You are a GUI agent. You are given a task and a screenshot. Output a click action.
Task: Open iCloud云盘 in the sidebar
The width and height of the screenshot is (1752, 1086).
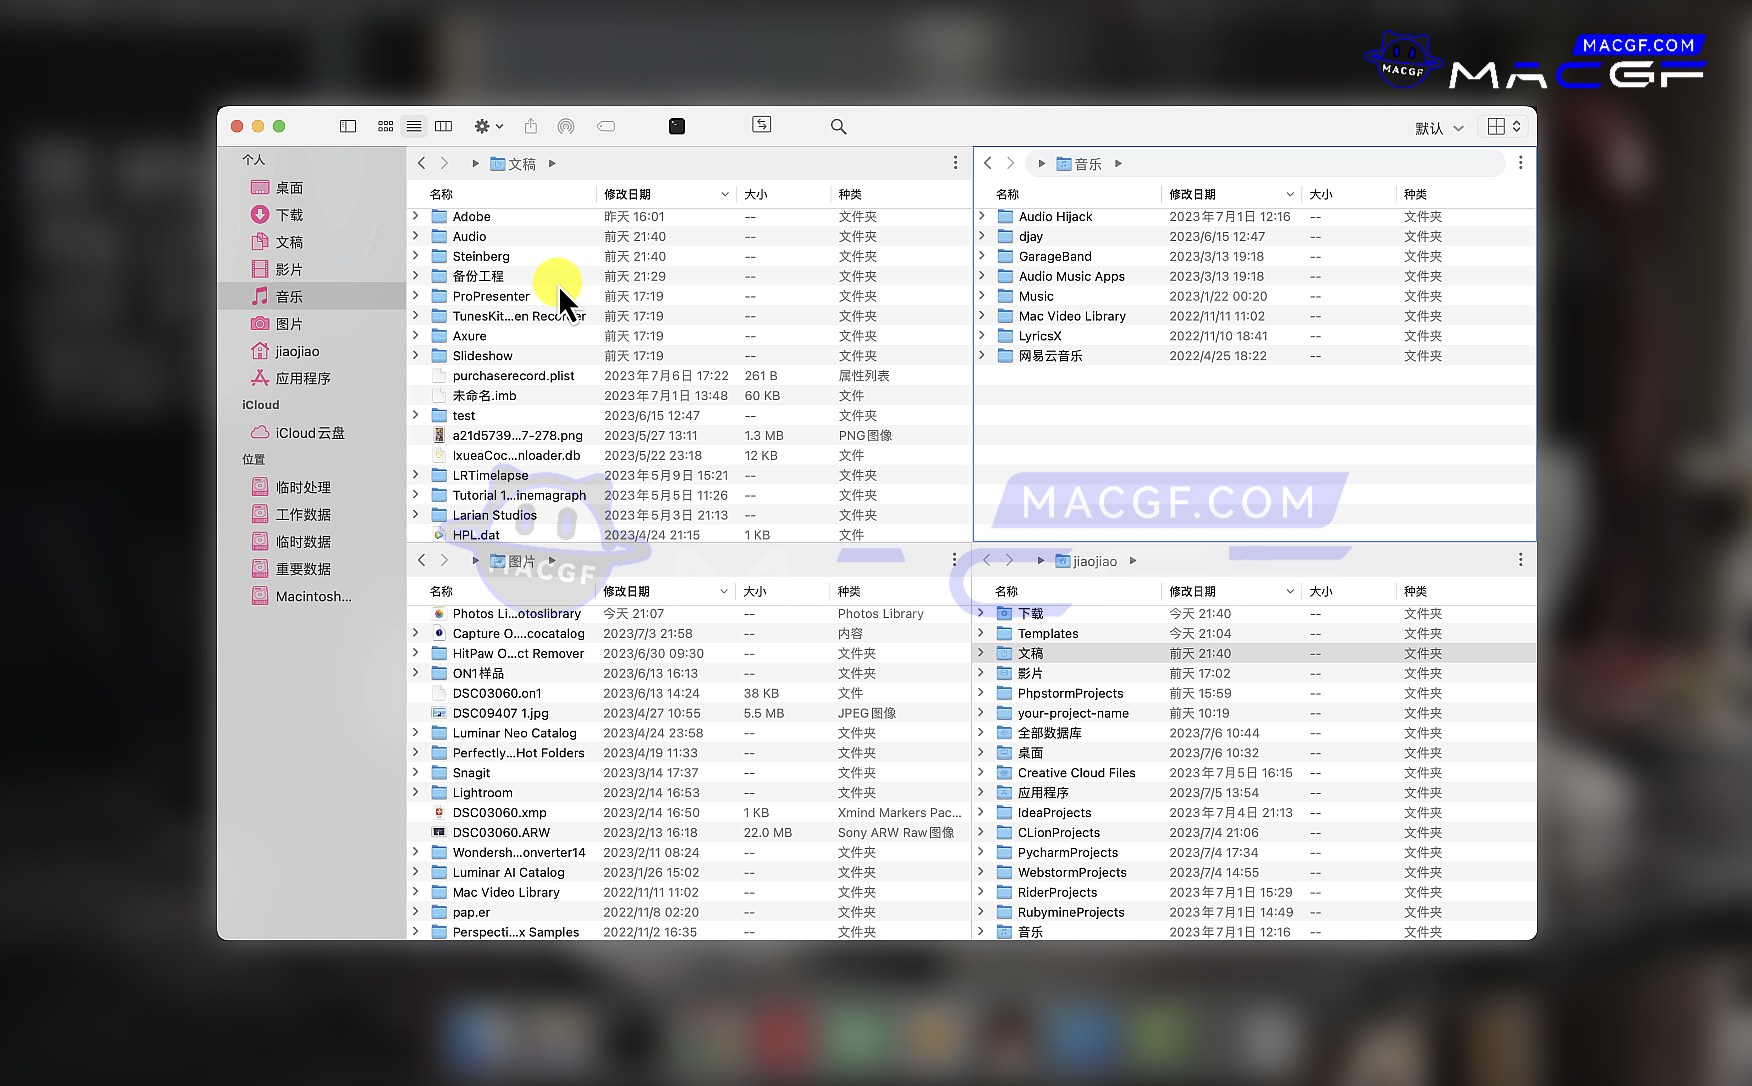(x=309, y=433)
